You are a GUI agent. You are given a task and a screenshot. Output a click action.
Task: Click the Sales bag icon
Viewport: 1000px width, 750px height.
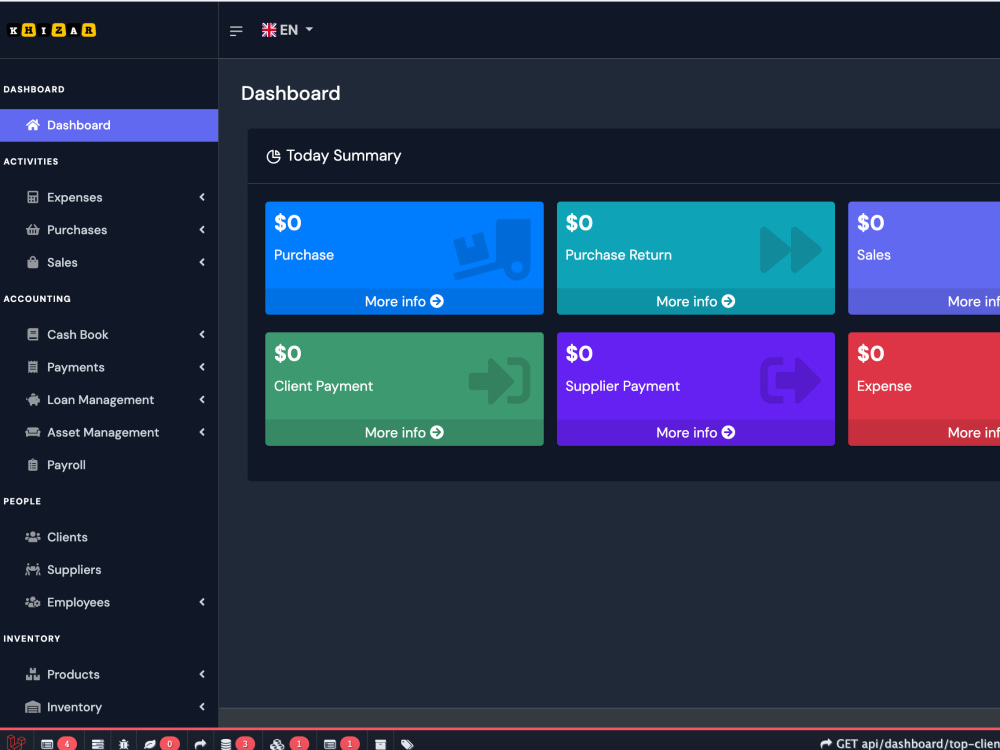click(x=33, y=262)
